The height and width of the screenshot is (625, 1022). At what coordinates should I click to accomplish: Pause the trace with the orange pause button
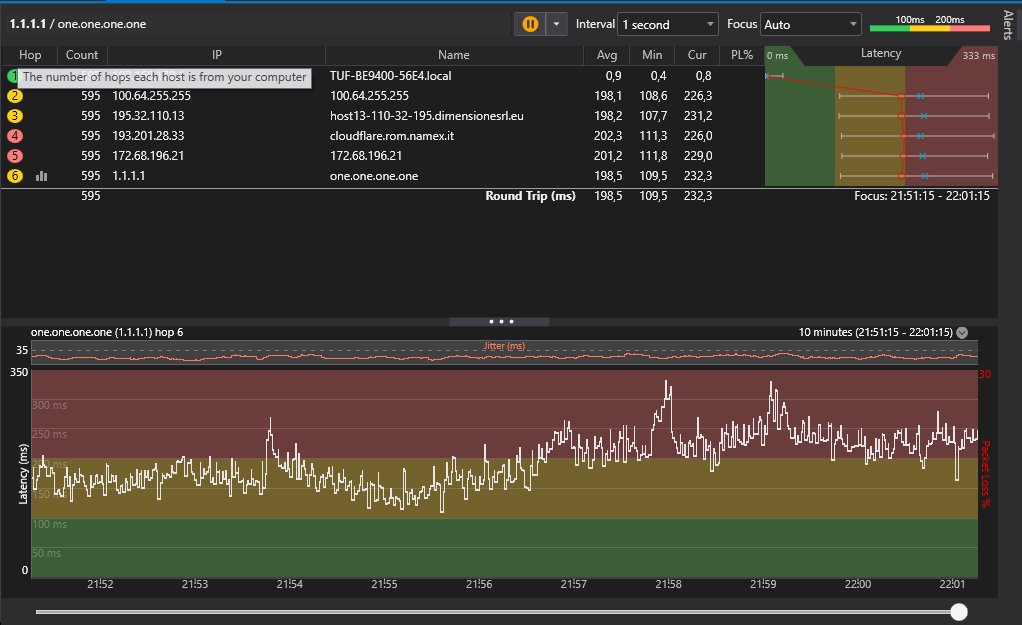[x=529, y=24]
